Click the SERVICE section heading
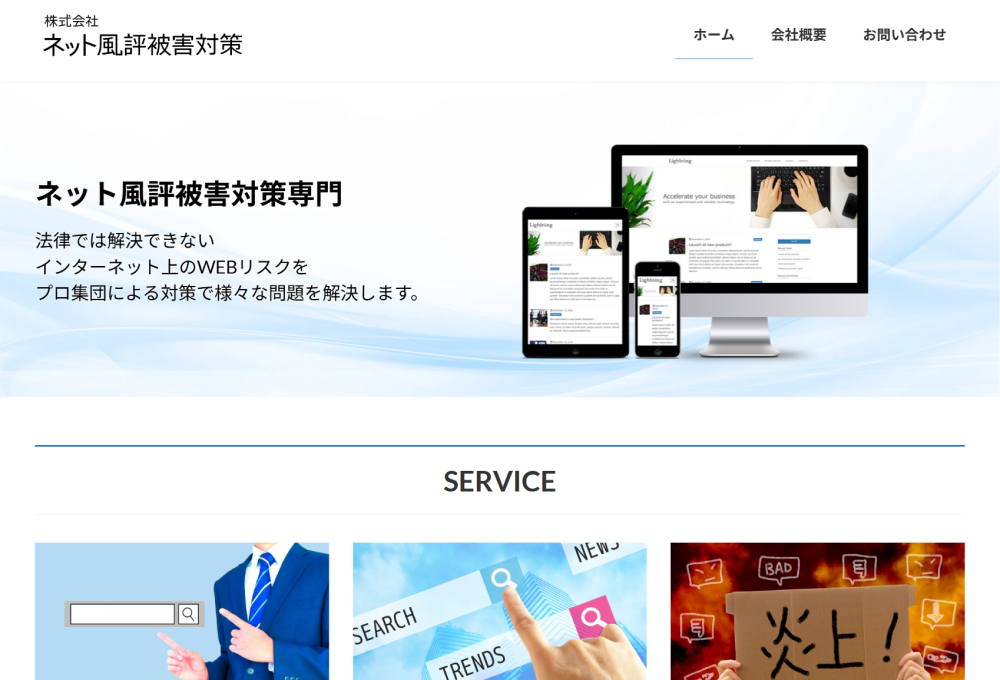The width and height of the screenshot is (1000, 680). pyautogui.click(x=499, y=481)
